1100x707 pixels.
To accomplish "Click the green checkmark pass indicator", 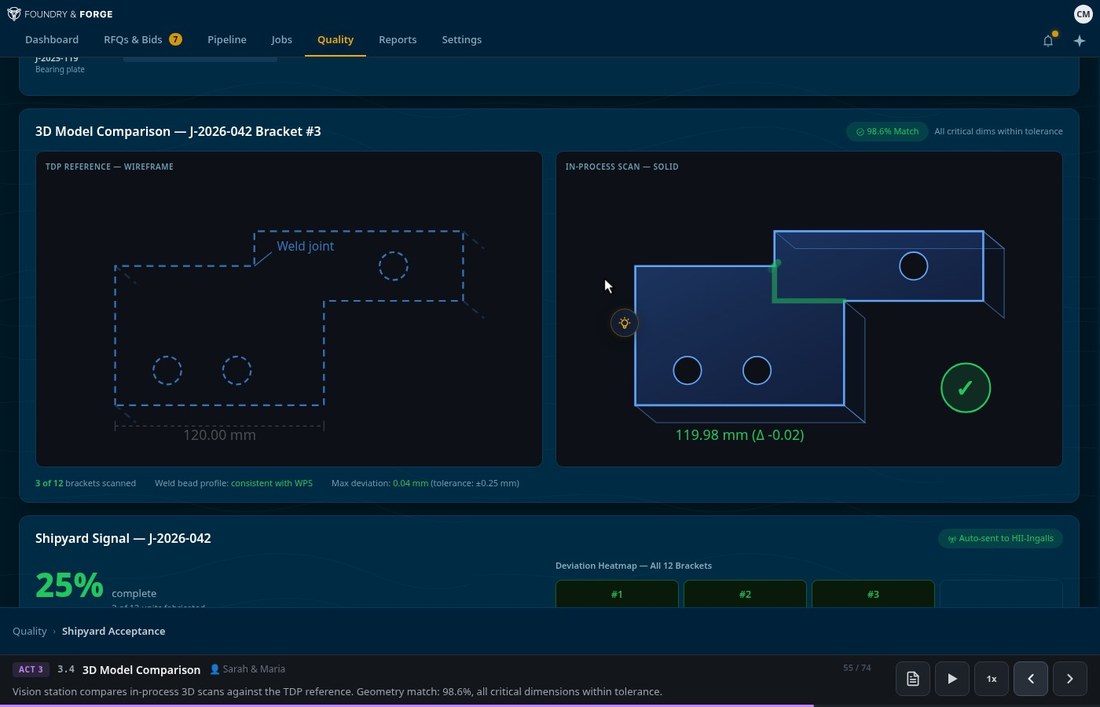I will click(965, 388).
